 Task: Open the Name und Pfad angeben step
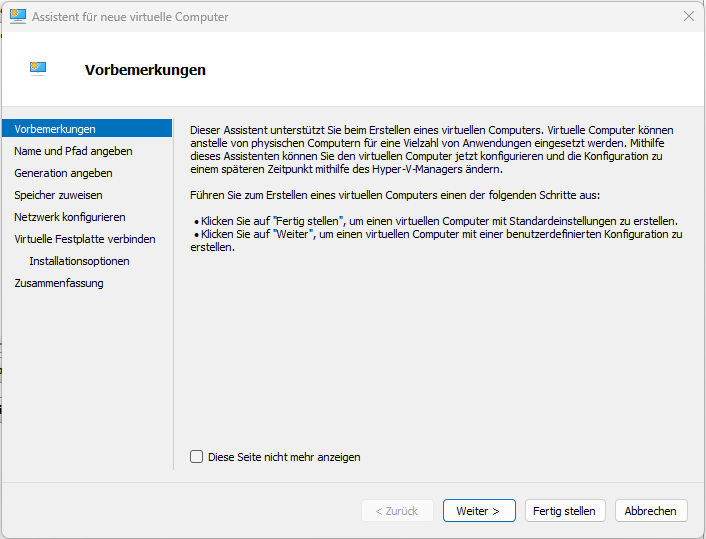(x=73, y=151)
